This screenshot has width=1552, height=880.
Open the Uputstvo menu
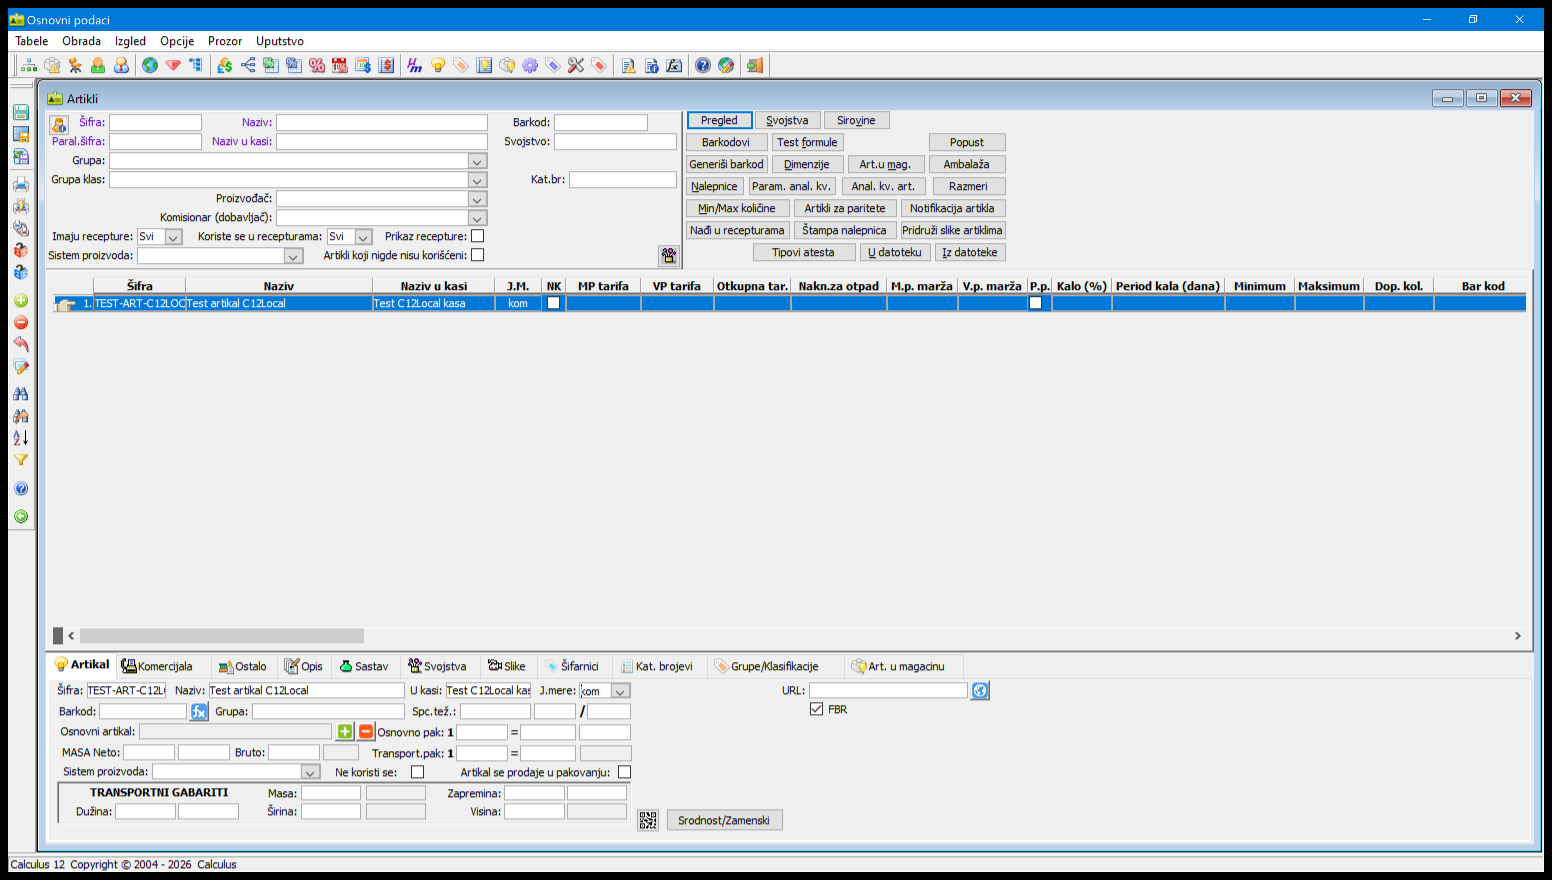click(280, 41)
